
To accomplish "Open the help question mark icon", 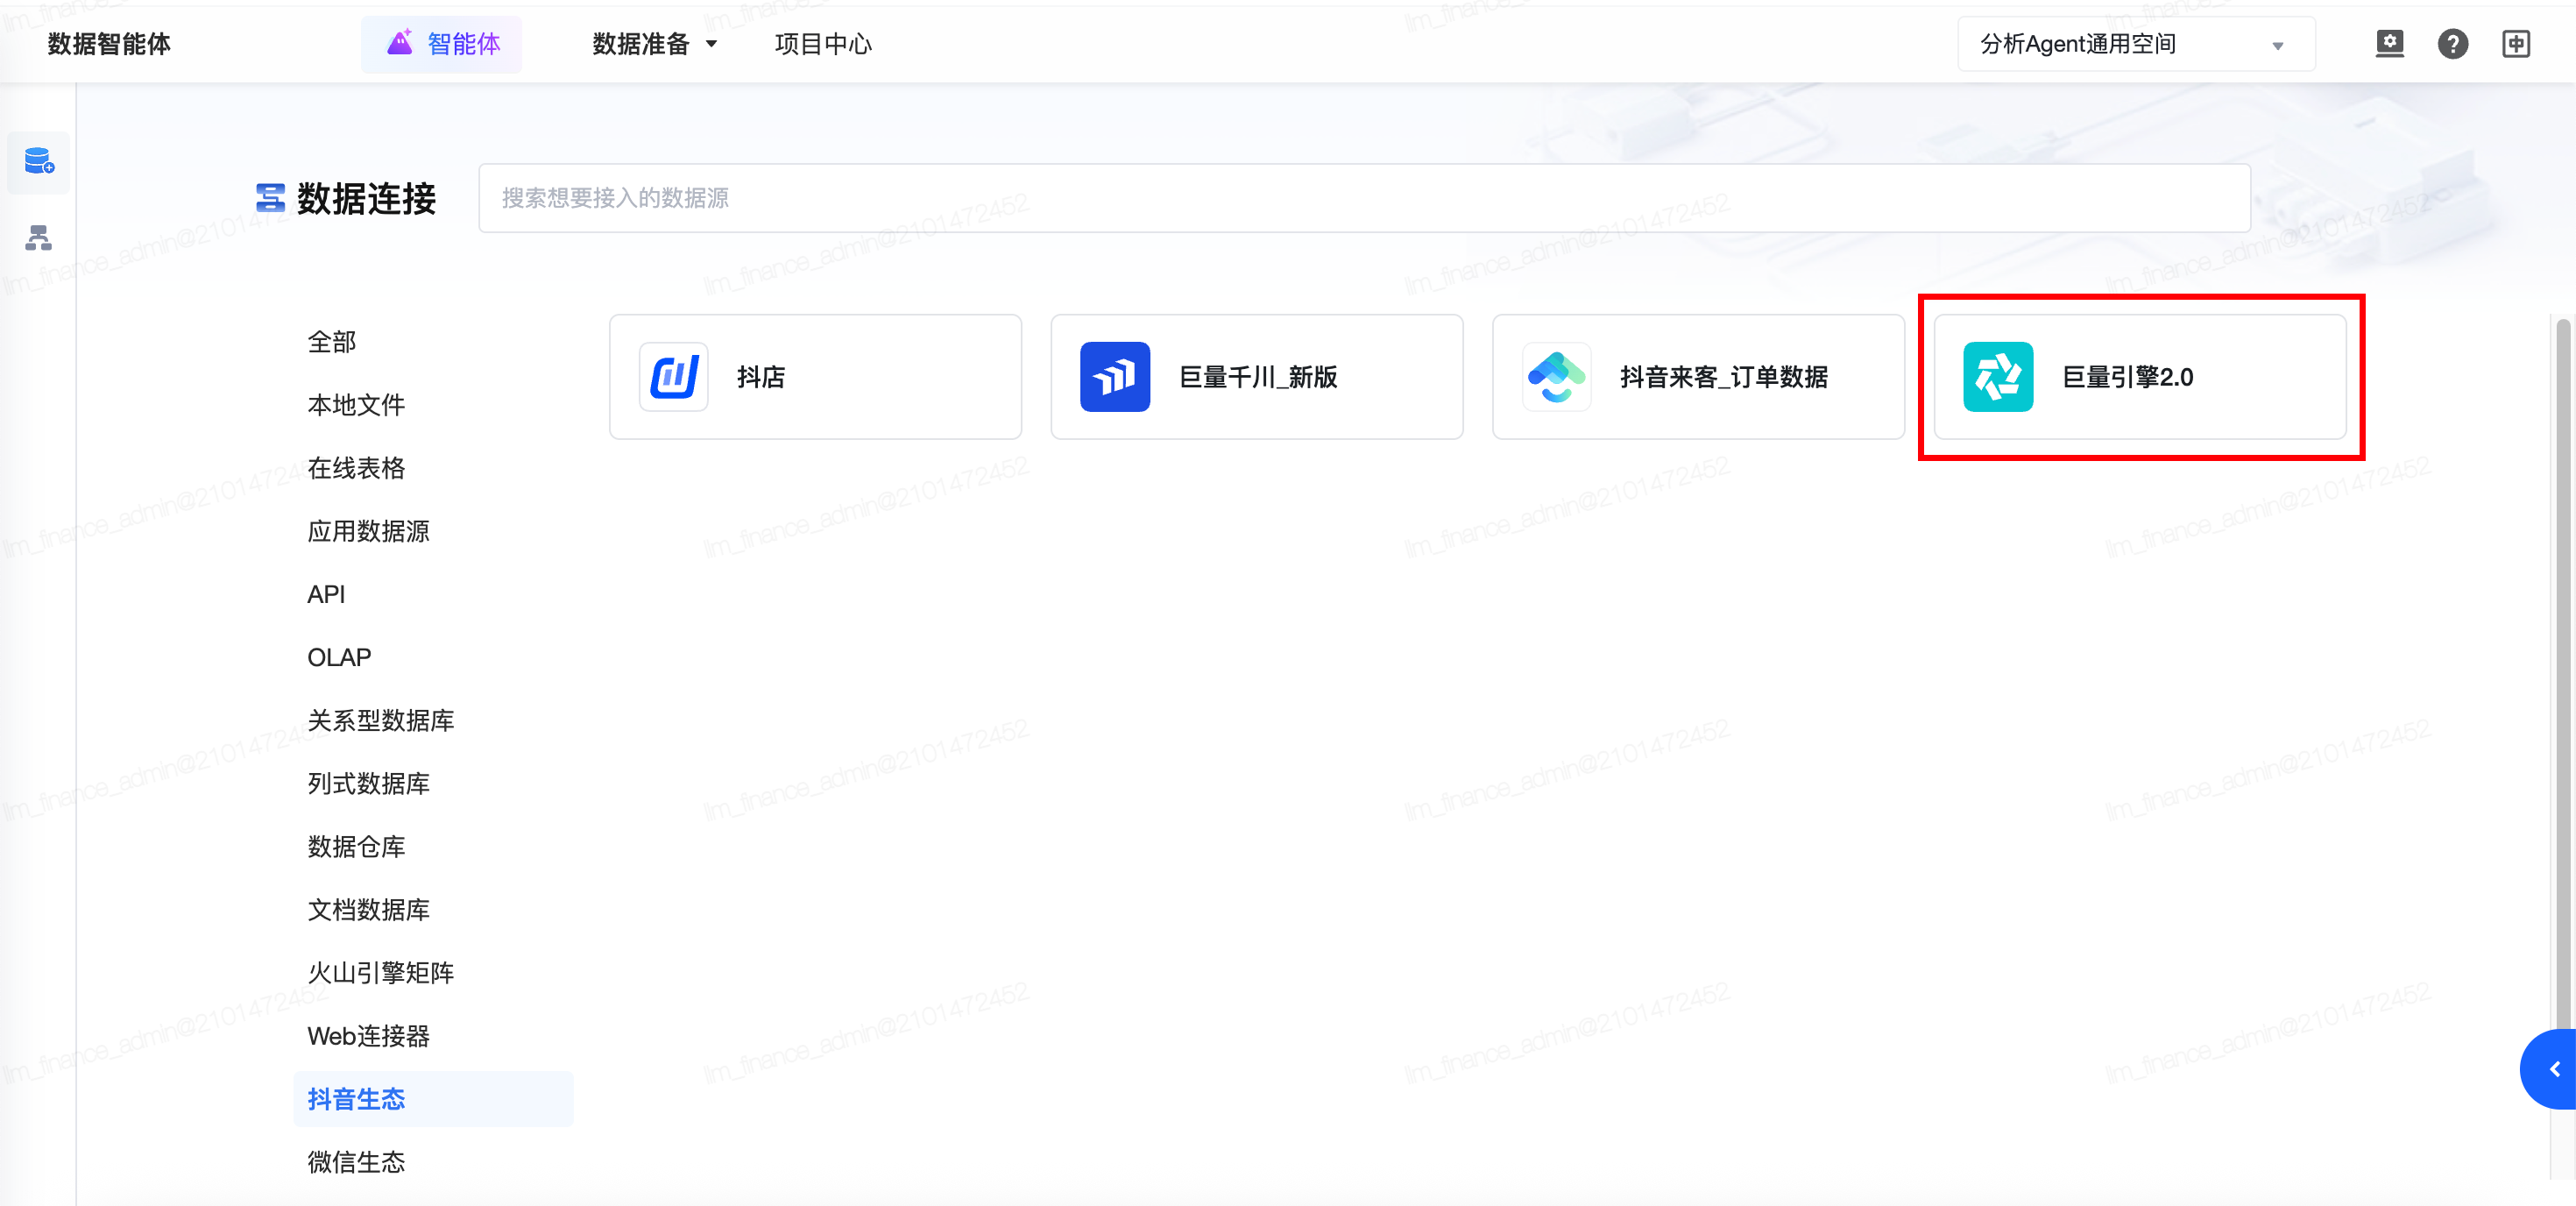I will [2452, 44].
